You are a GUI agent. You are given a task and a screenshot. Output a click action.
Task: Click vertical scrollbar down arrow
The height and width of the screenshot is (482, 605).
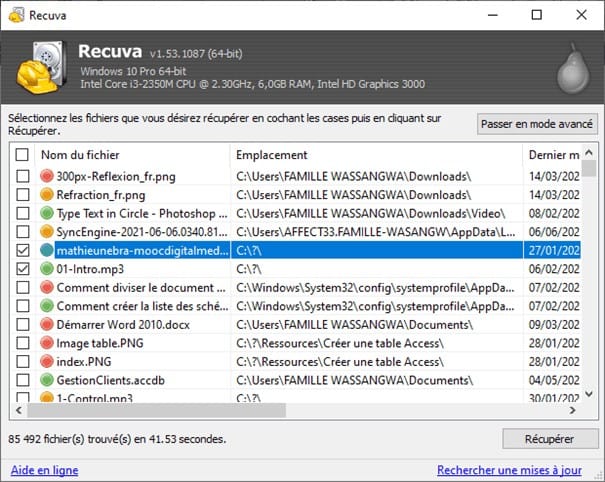point(589,394)
